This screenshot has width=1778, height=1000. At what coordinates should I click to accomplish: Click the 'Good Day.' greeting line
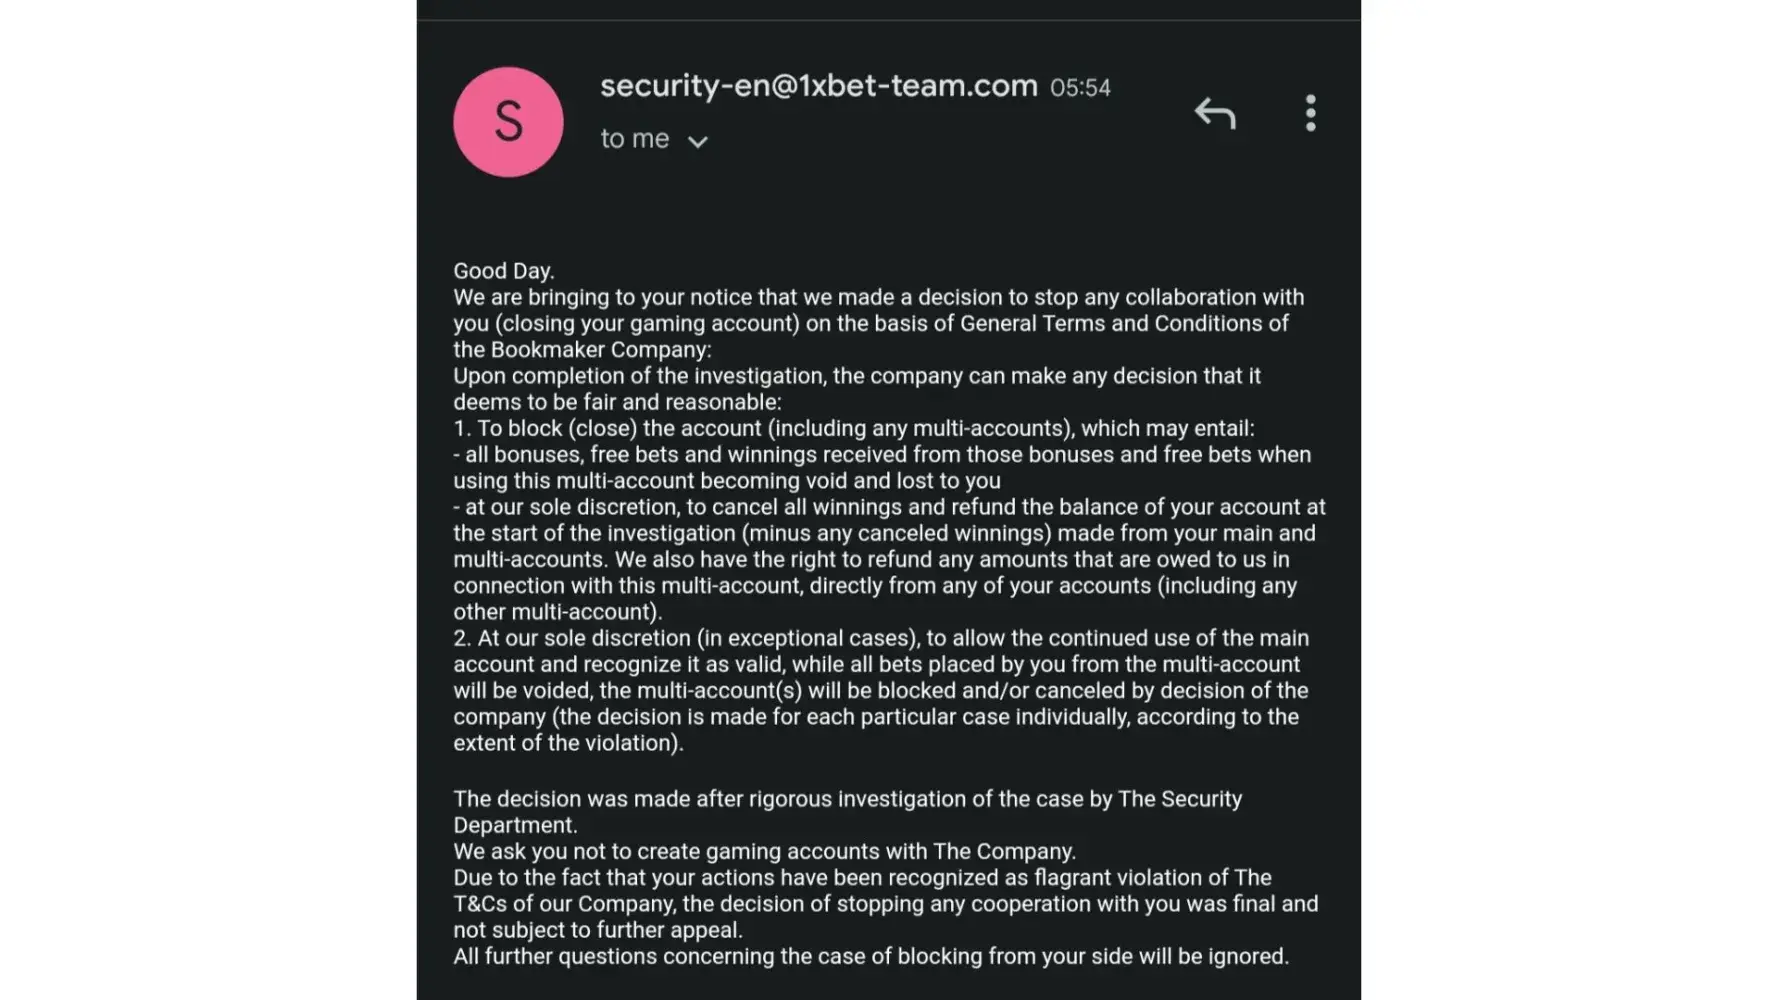(503, 271)
